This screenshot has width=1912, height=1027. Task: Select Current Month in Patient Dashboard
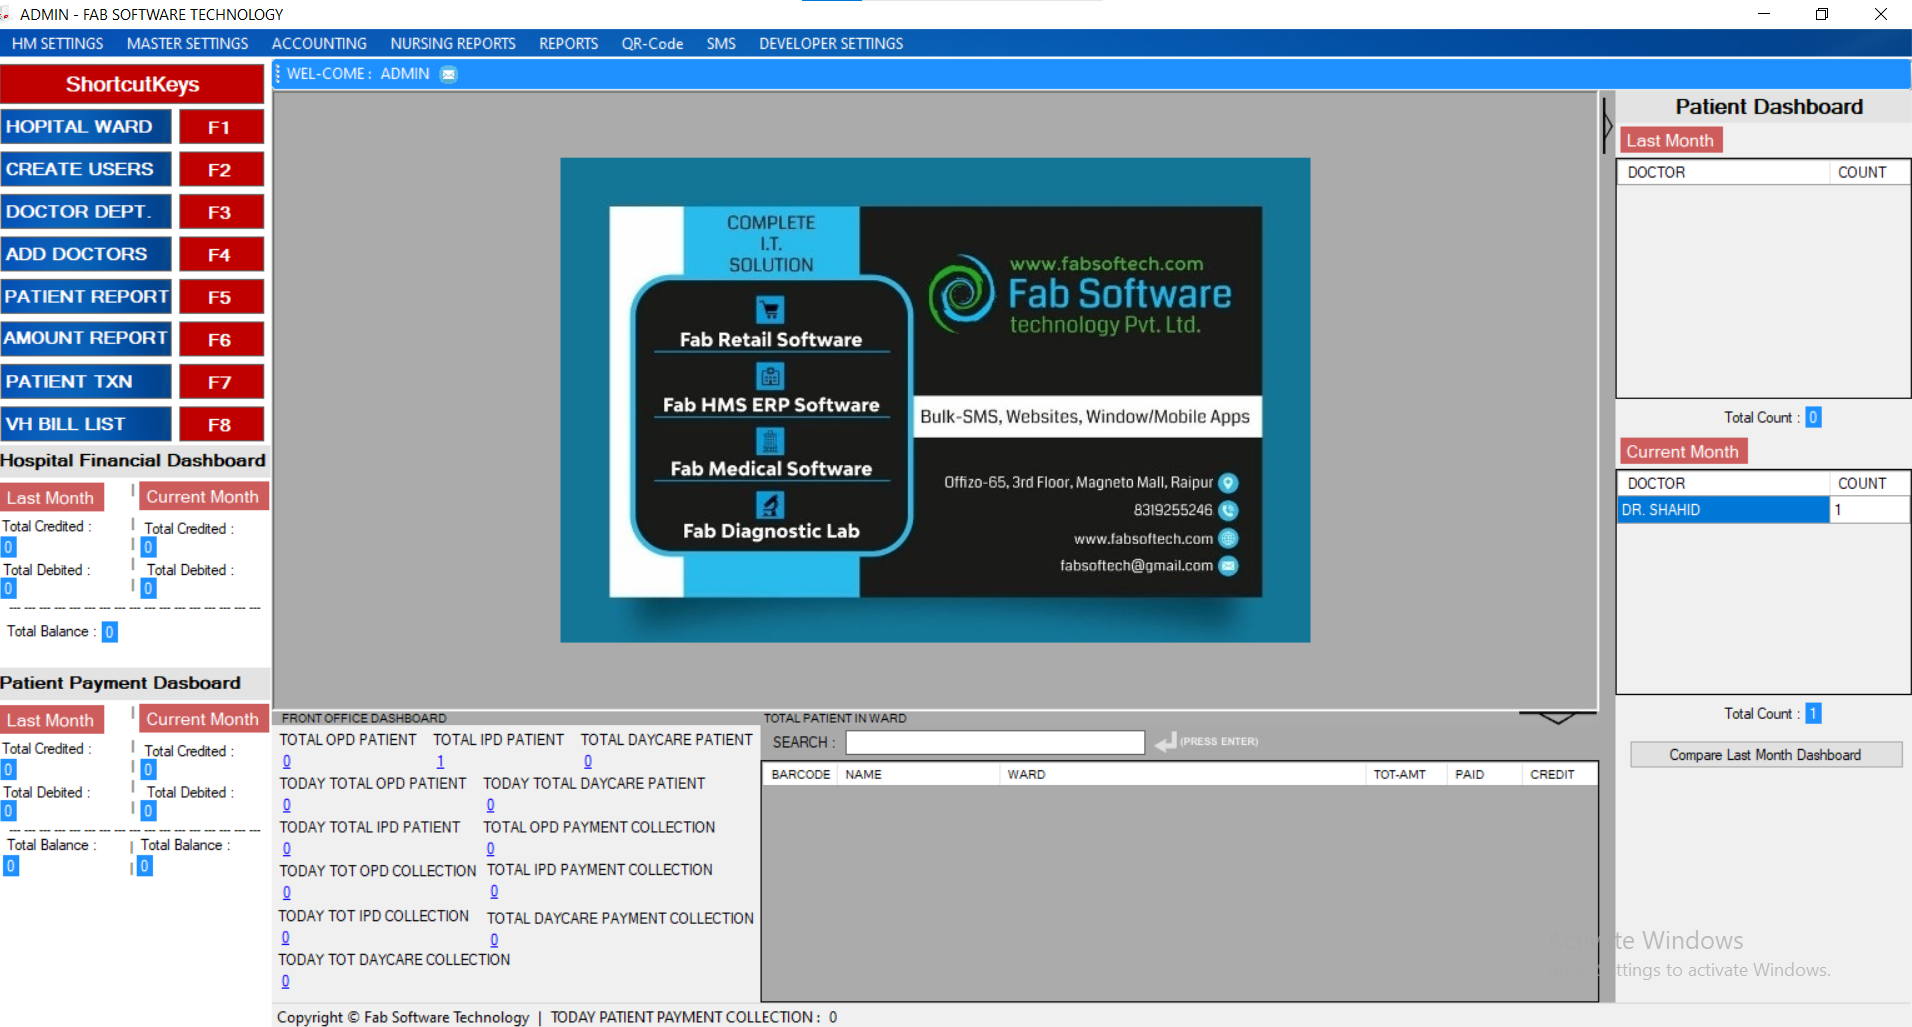(1682, 452)
